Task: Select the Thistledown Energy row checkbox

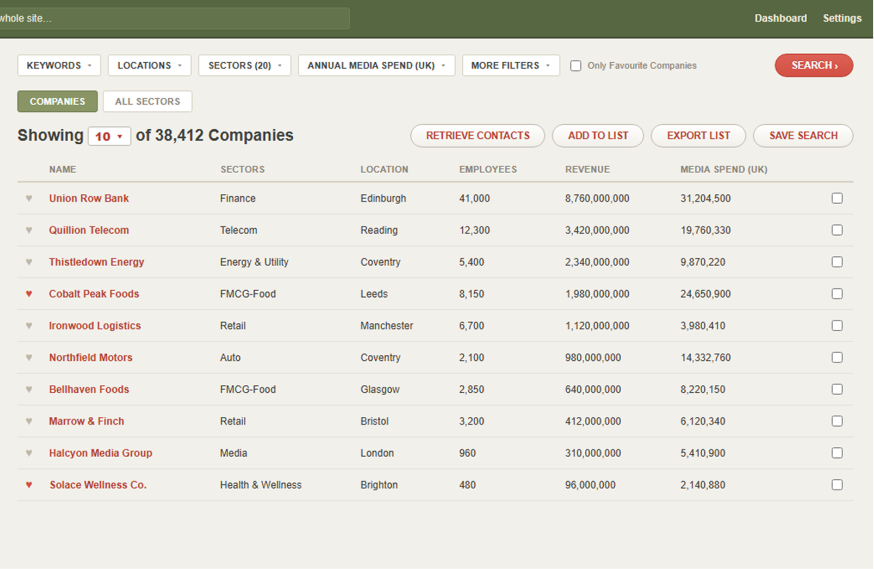Action: point(837,262)
